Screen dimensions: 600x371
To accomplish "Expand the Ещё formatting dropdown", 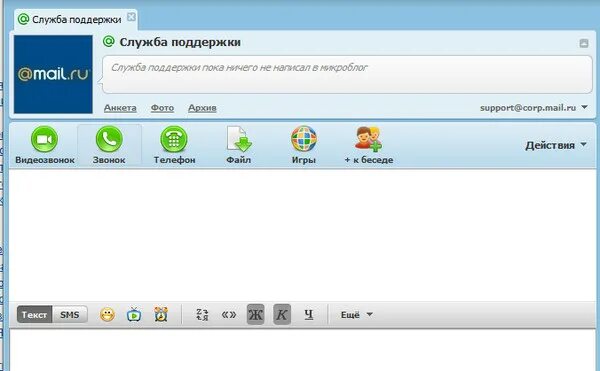I will pos(356,315).
